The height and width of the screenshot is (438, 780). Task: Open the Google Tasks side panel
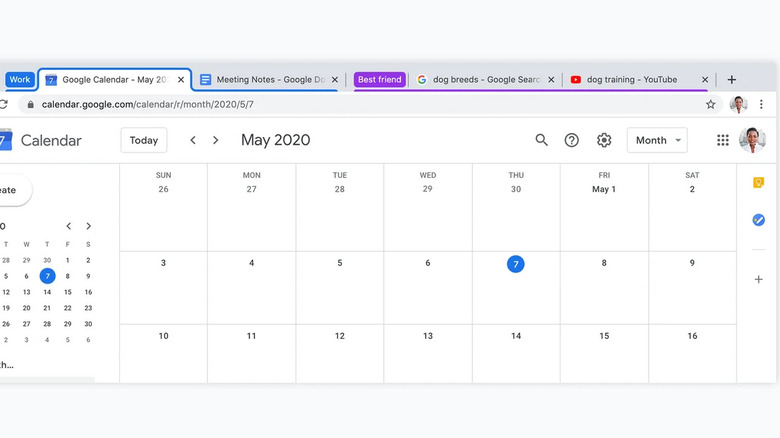(x=758, y=219)
